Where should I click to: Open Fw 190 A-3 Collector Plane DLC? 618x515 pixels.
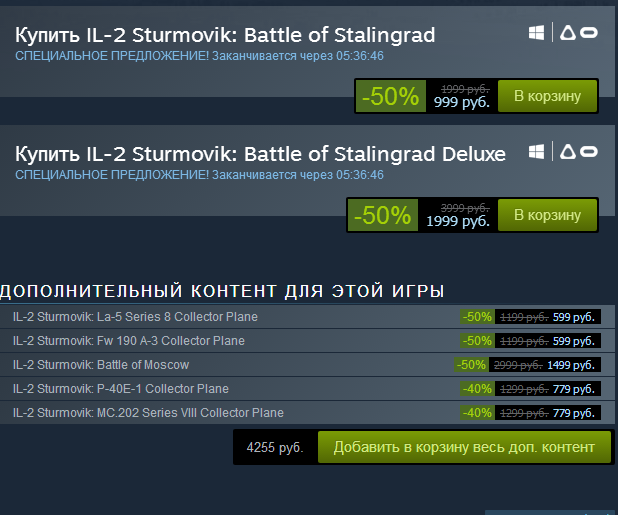128,341
